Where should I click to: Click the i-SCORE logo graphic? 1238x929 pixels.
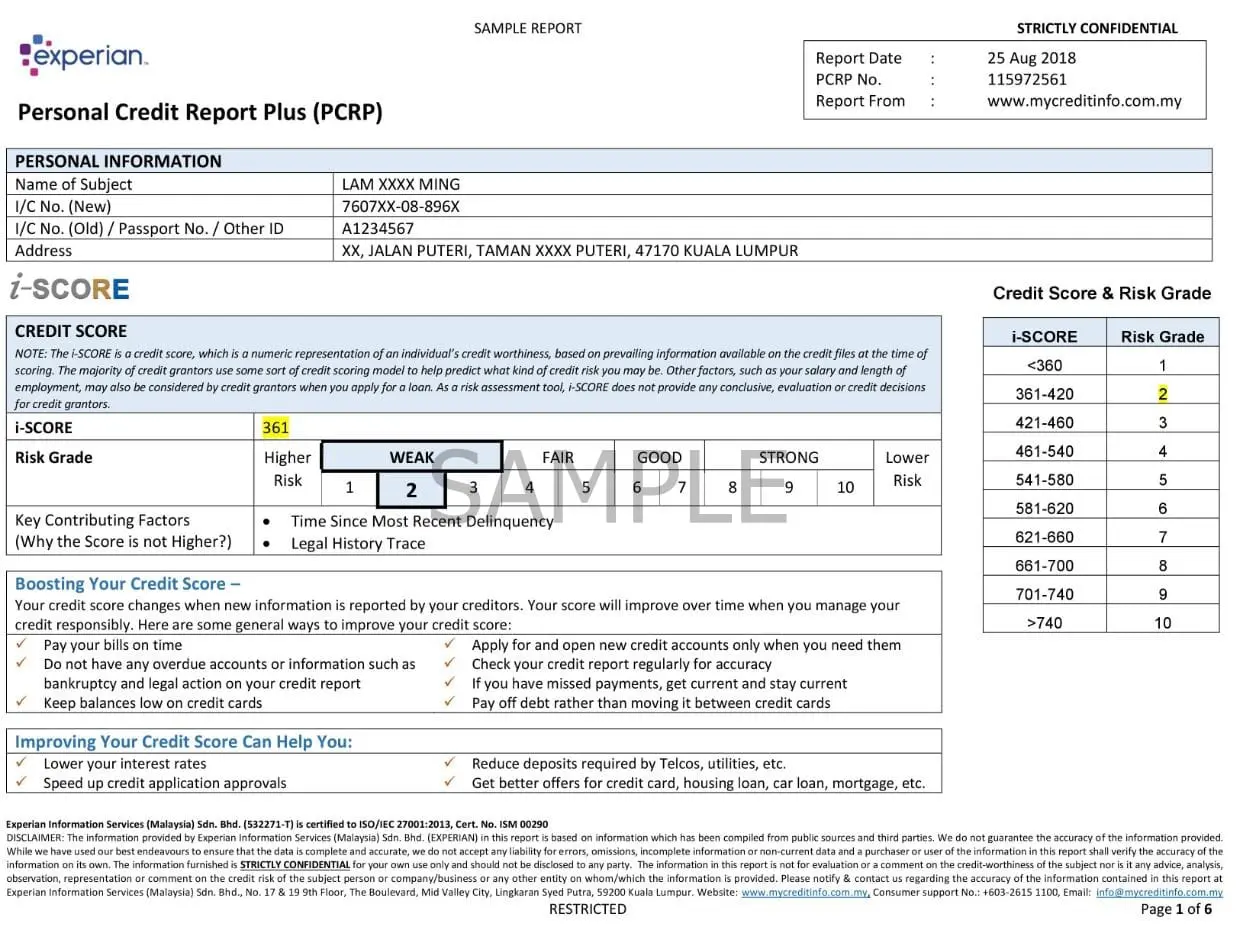(70, 289)
